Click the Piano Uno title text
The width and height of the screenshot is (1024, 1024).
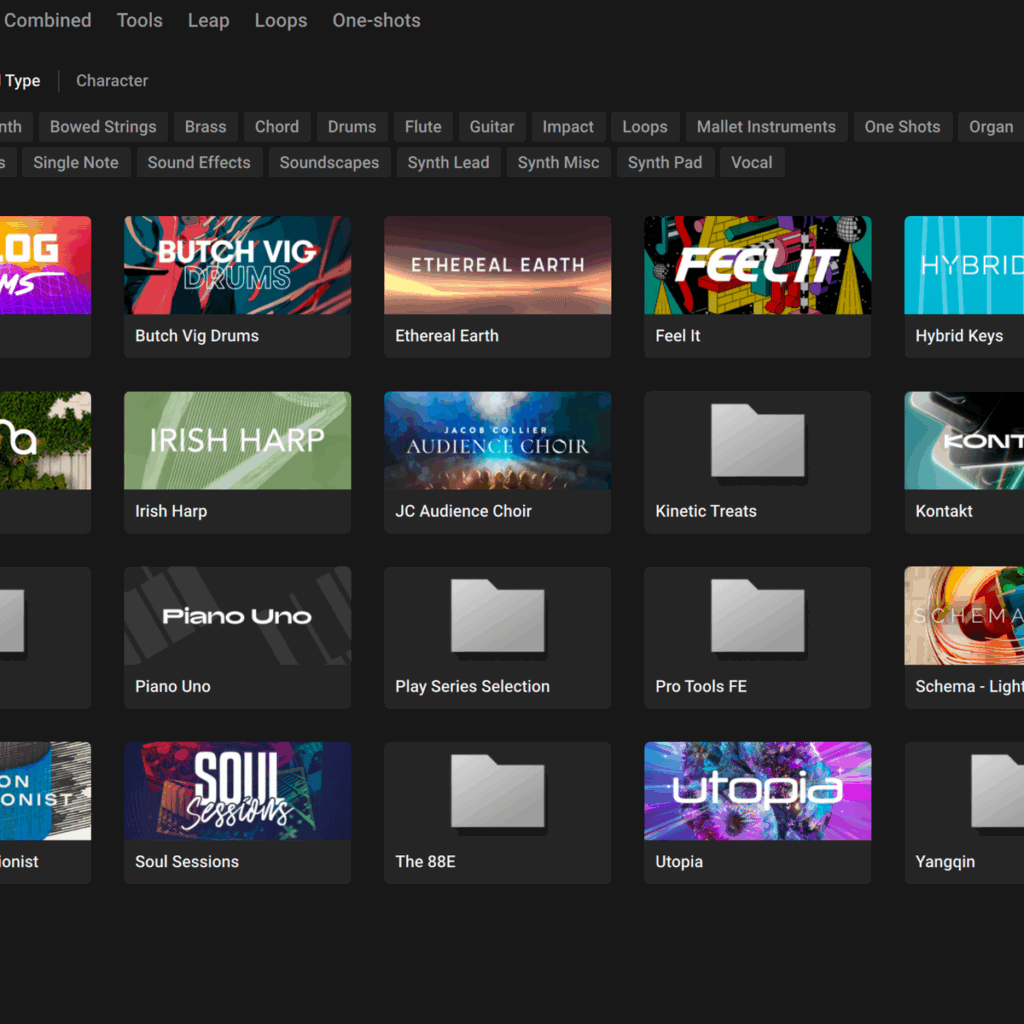point(172,686)
